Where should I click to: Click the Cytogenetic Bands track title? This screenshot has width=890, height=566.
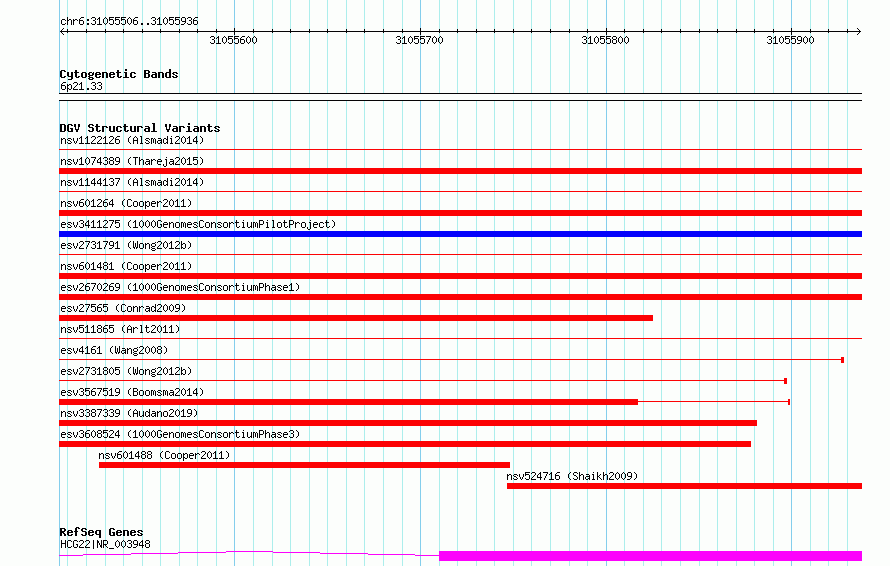click(x=119, y=74)
